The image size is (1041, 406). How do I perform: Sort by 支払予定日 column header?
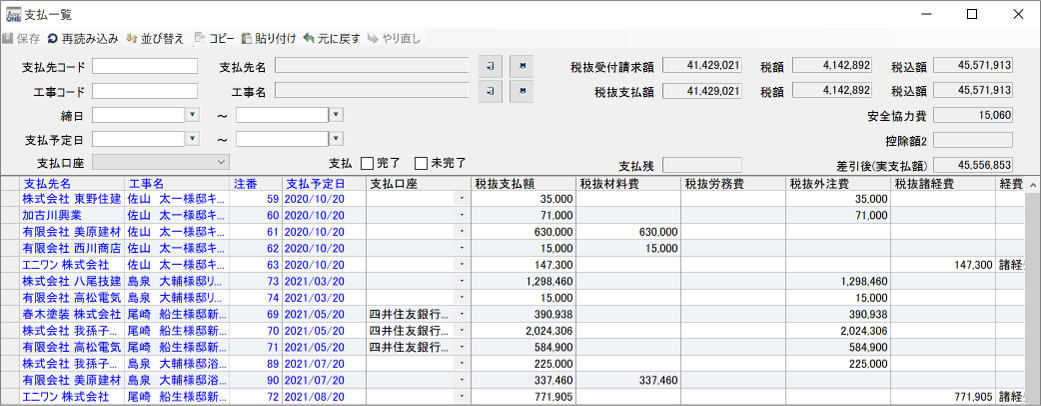click(x=314, y=184)
